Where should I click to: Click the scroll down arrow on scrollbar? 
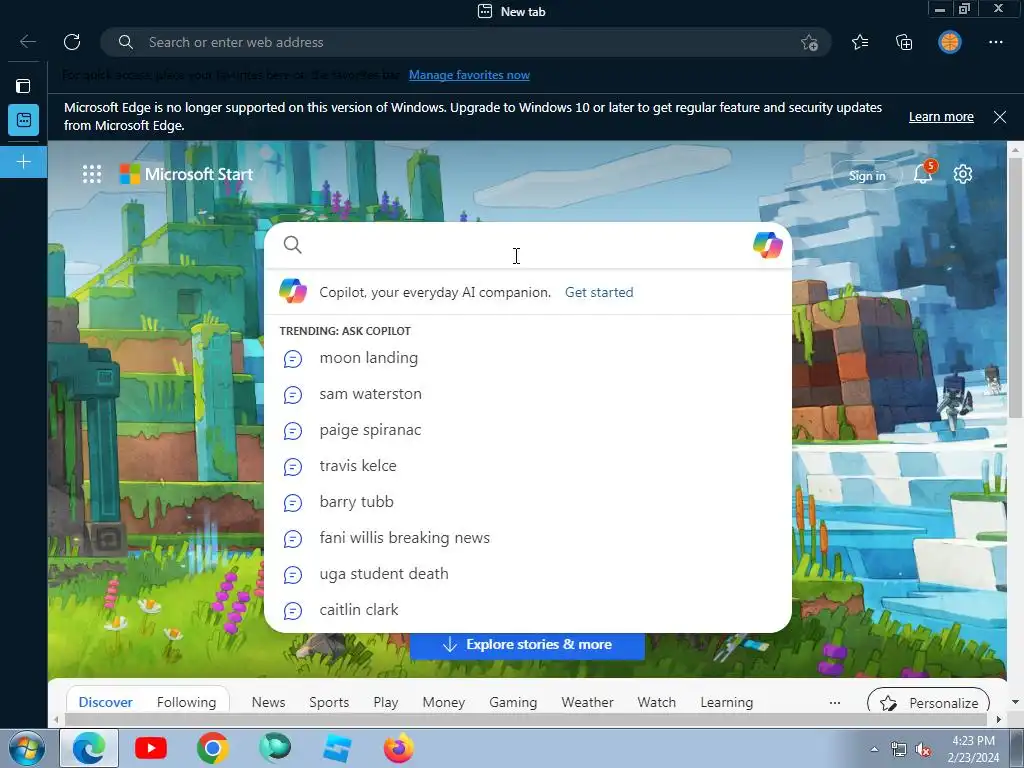[1016, 703]
